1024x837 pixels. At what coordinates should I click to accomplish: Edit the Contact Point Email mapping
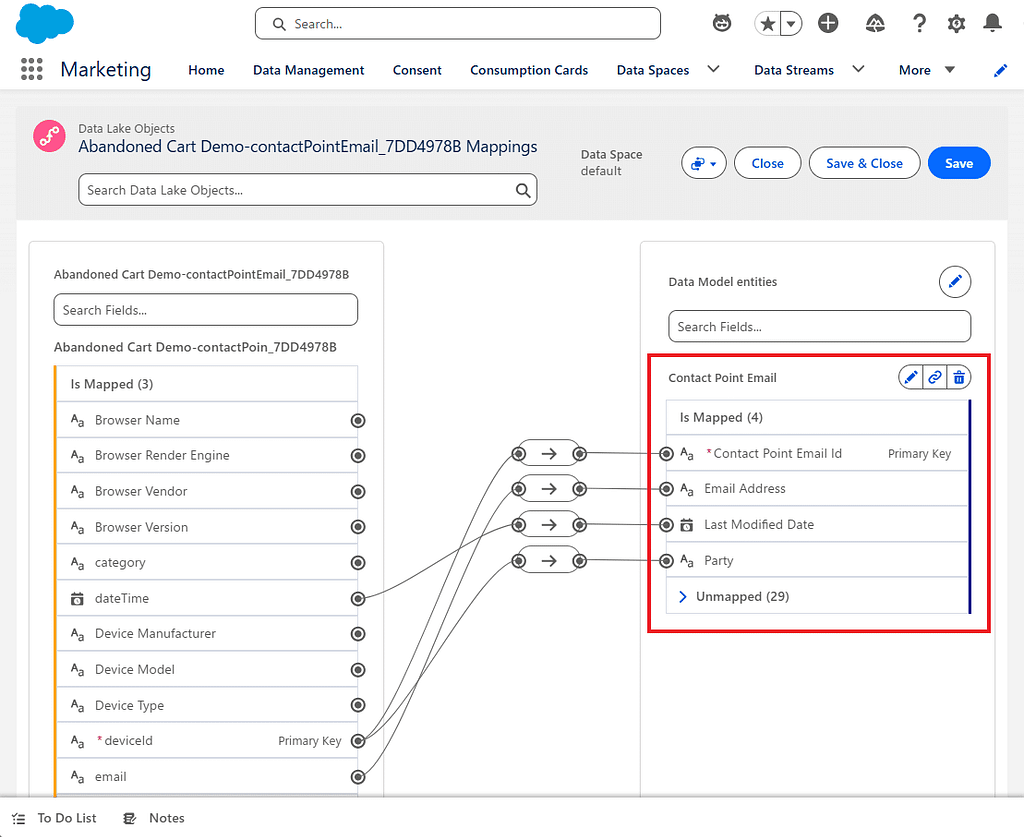coord(910,377)
